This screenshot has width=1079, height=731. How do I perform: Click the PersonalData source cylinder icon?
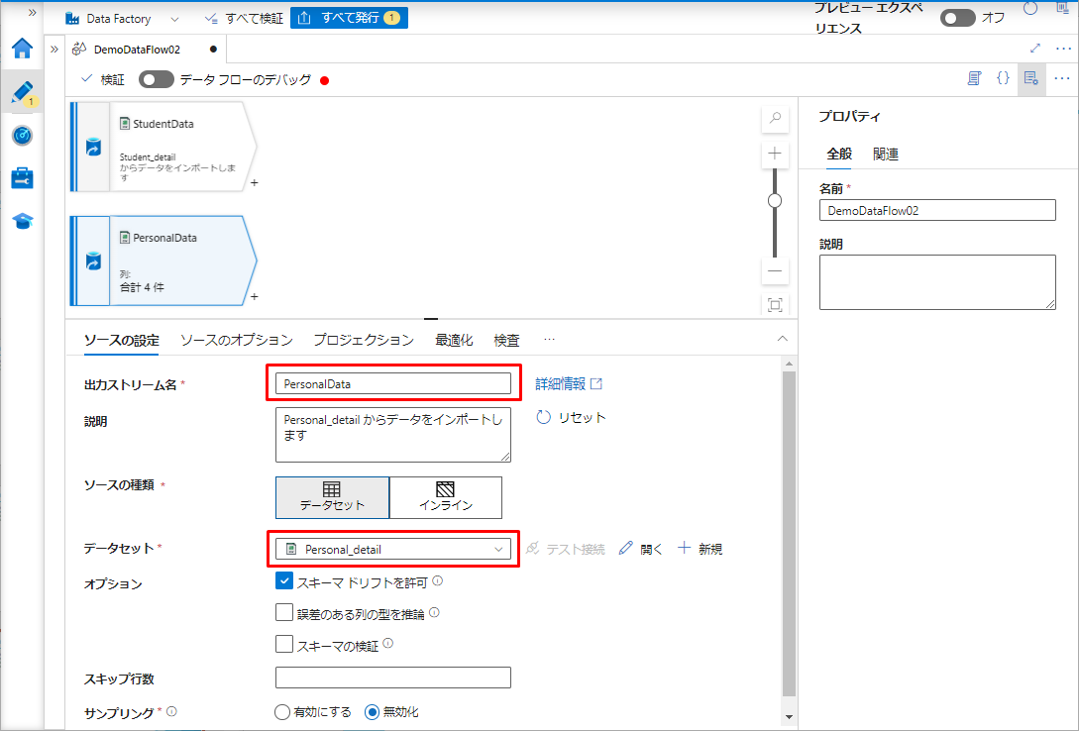[x=93, y=261]
